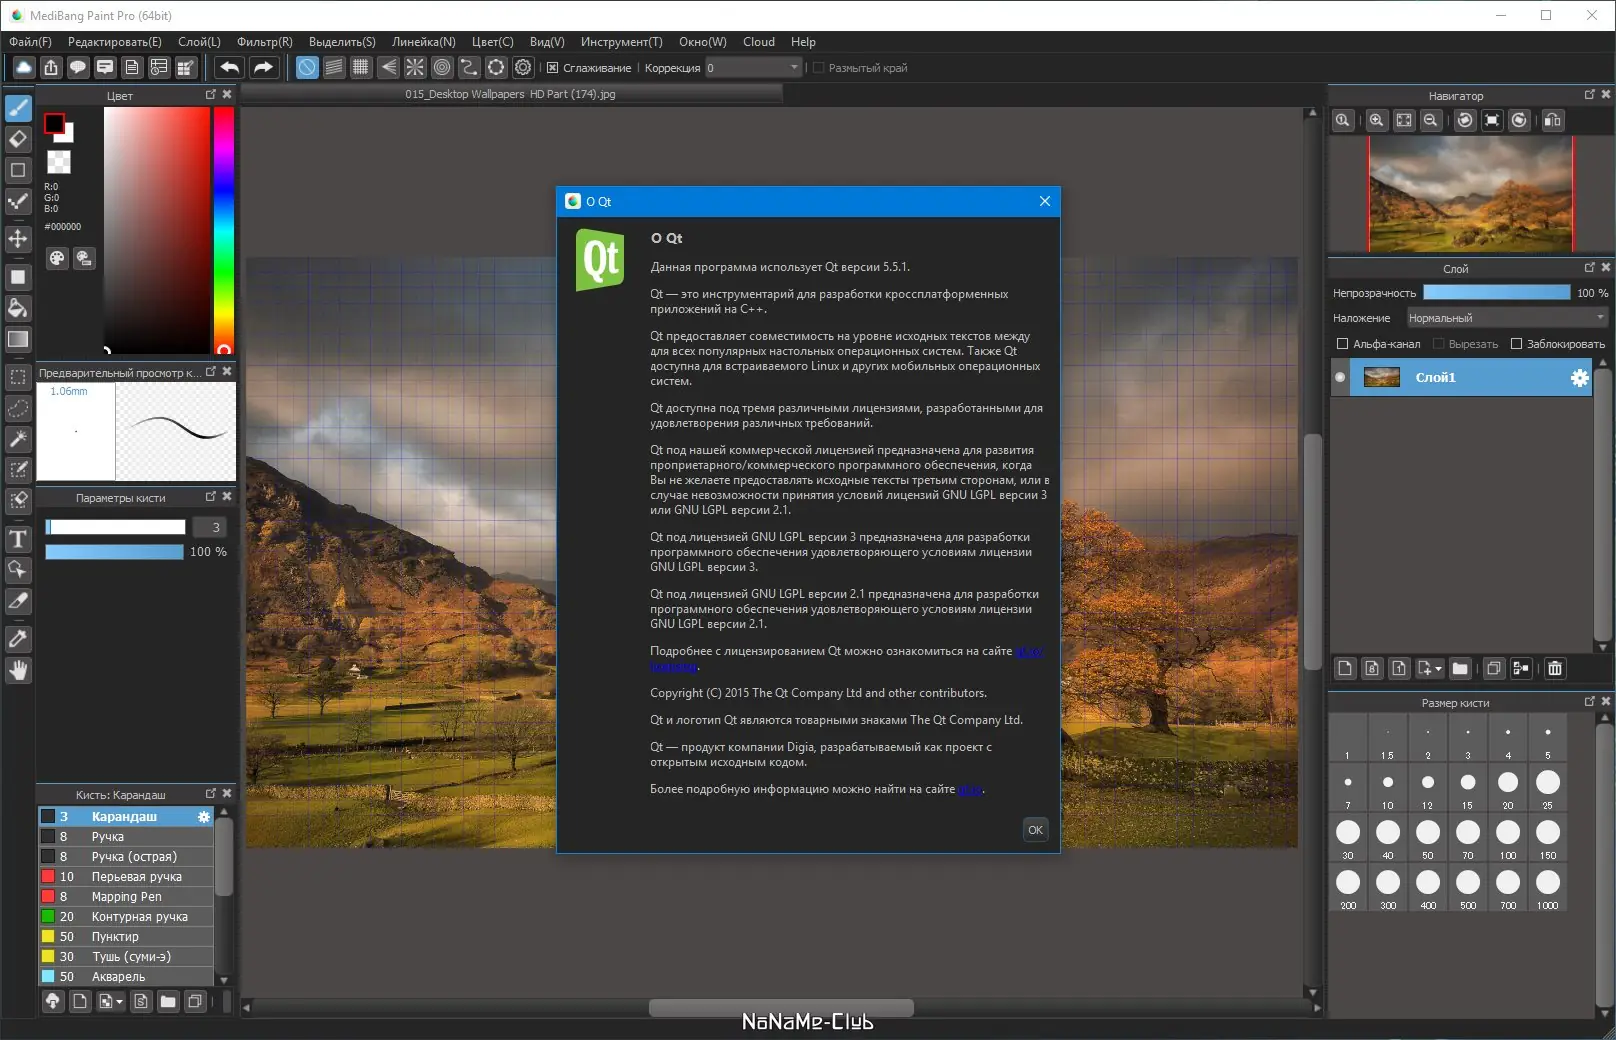1616x1040 pixels.
Task: Enable the Альфа-канал checkbox
Action: point(1343,344)
